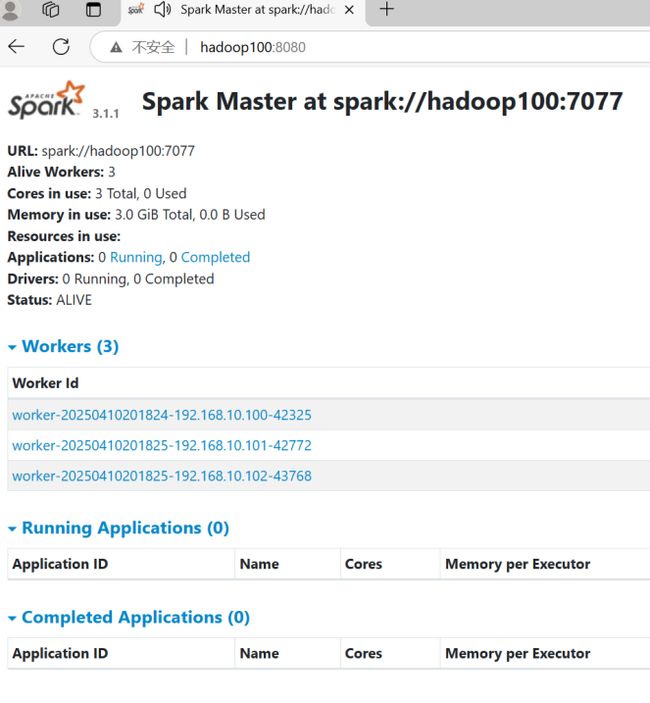This screenshot has height=703, width=650.
Task: Open worker 192.168.10.101-42772 link
Action: click(162, 446)
